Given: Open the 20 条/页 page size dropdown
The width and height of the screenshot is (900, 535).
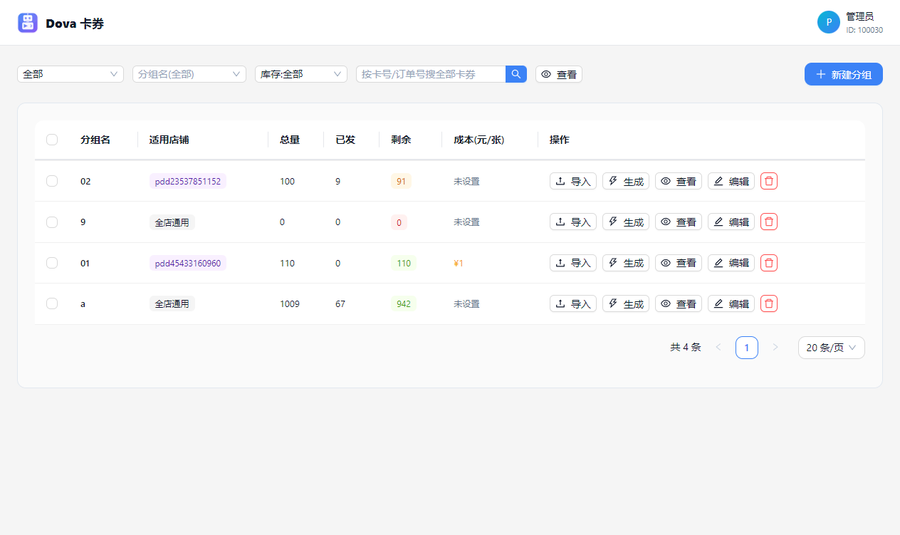Looking at the screenshot, I should 831,347.
